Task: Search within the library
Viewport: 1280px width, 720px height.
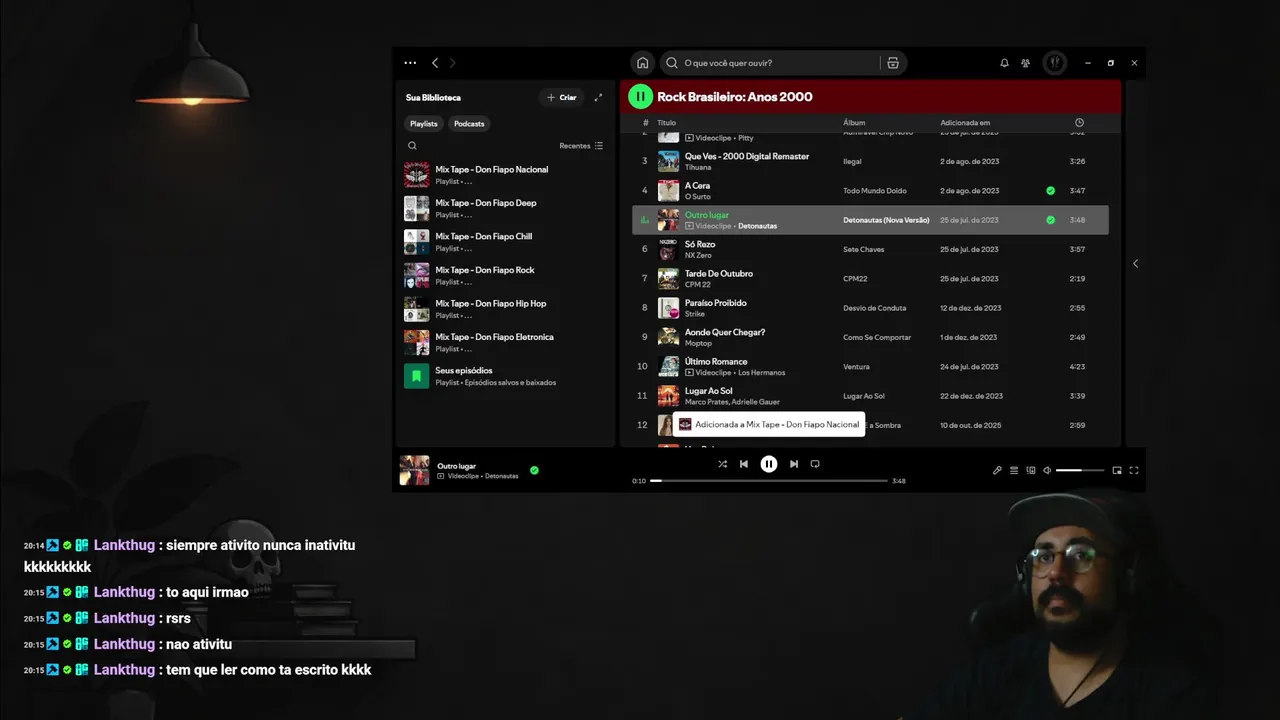Action: 412,146
